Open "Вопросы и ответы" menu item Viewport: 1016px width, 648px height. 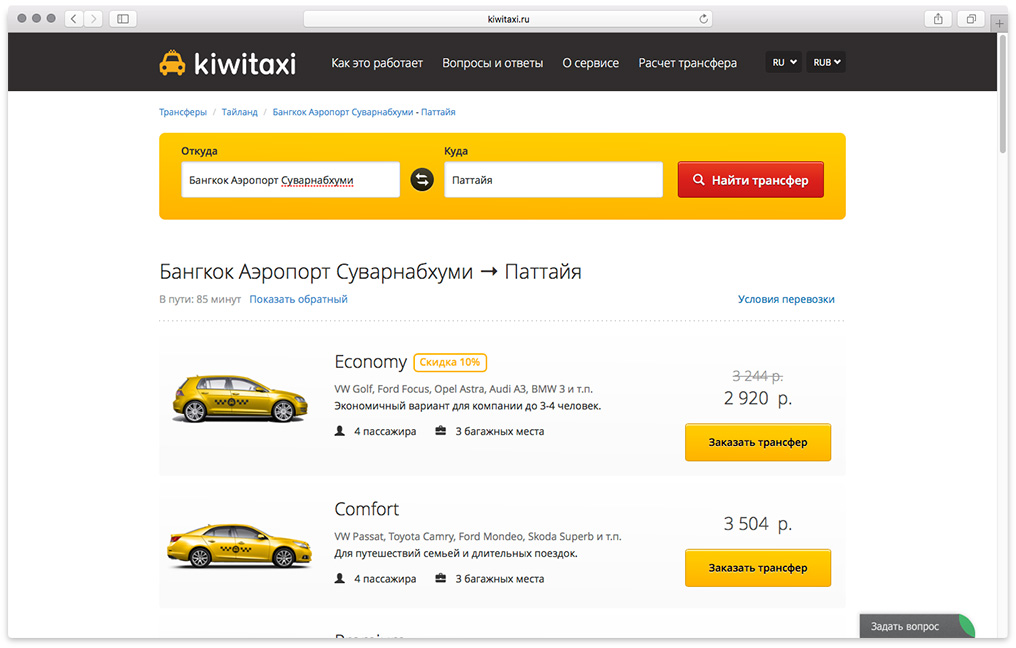click(x=492, y=63)
